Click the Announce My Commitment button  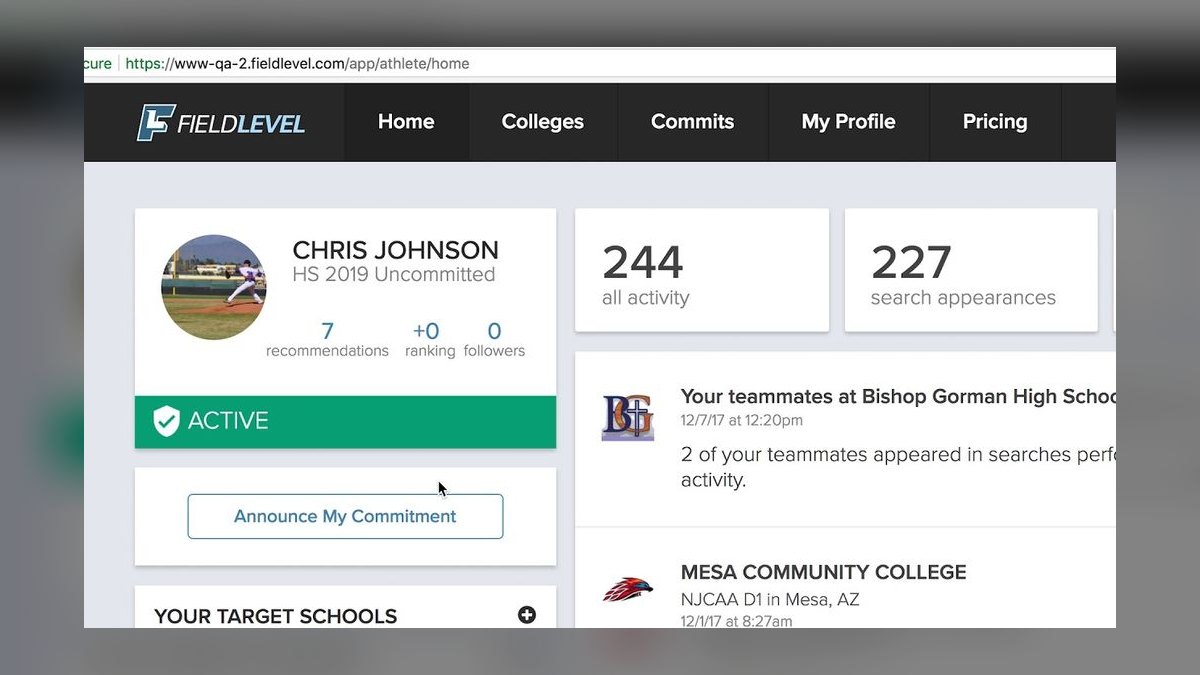pos(345,516)
